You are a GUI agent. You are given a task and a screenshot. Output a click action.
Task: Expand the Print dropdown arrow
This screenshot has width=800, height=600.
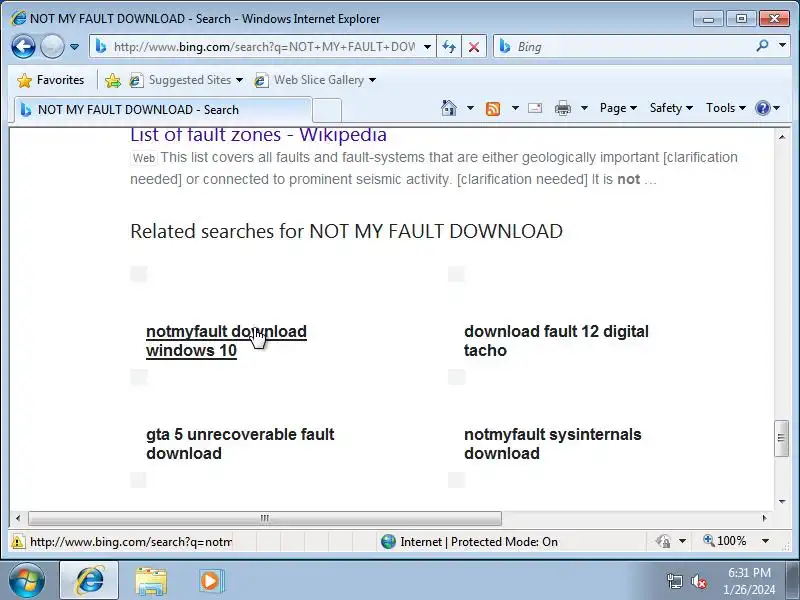tap(584, 108)
